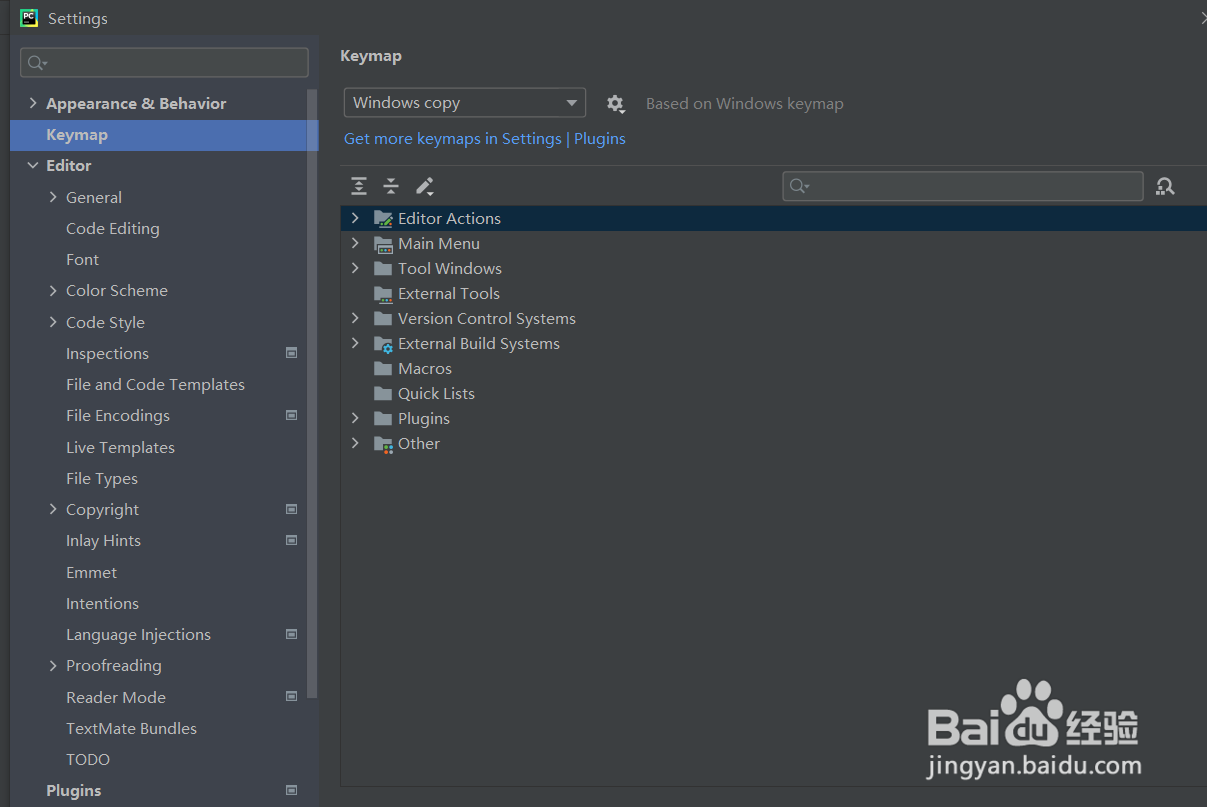Open Intentions settings page
Viewport: 1207px width, 807px height.
click(102, 603)
